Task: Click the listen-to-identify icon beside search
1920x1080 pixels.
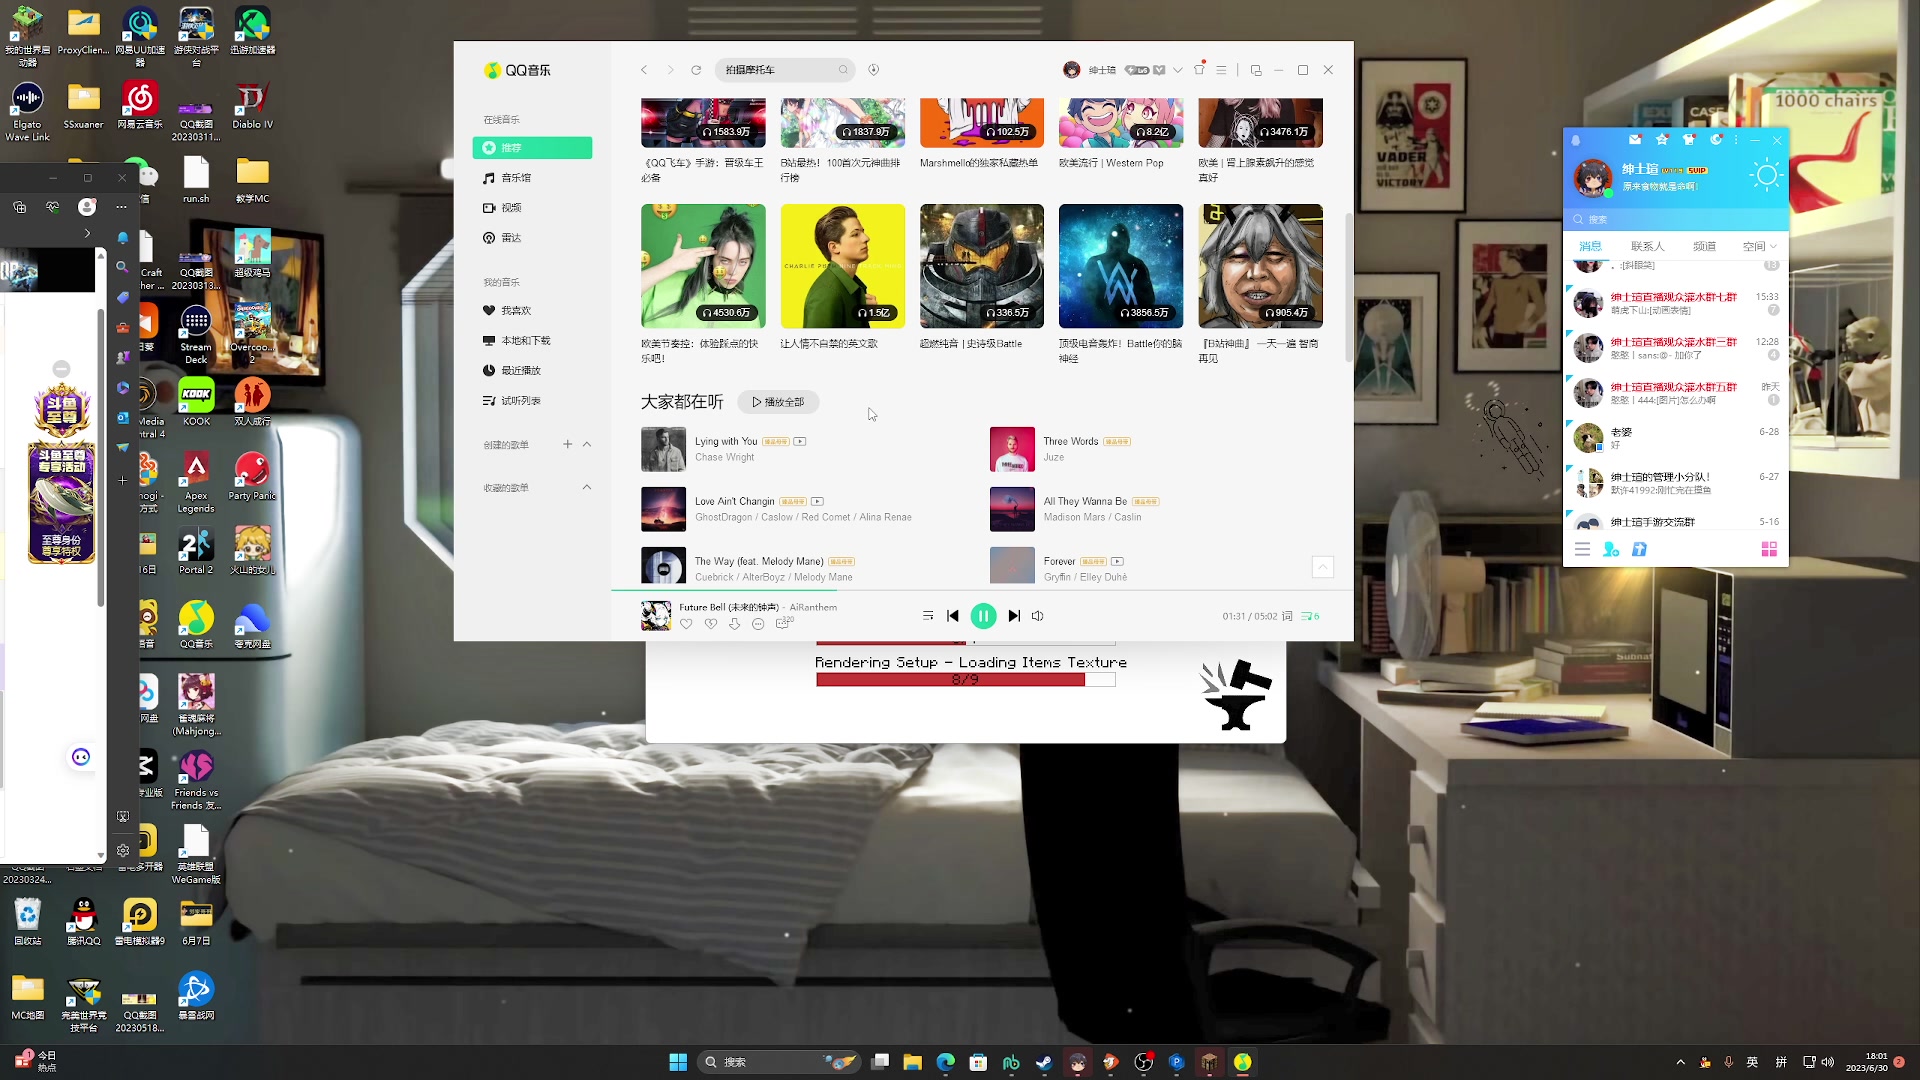Action: tap(873, 70)
